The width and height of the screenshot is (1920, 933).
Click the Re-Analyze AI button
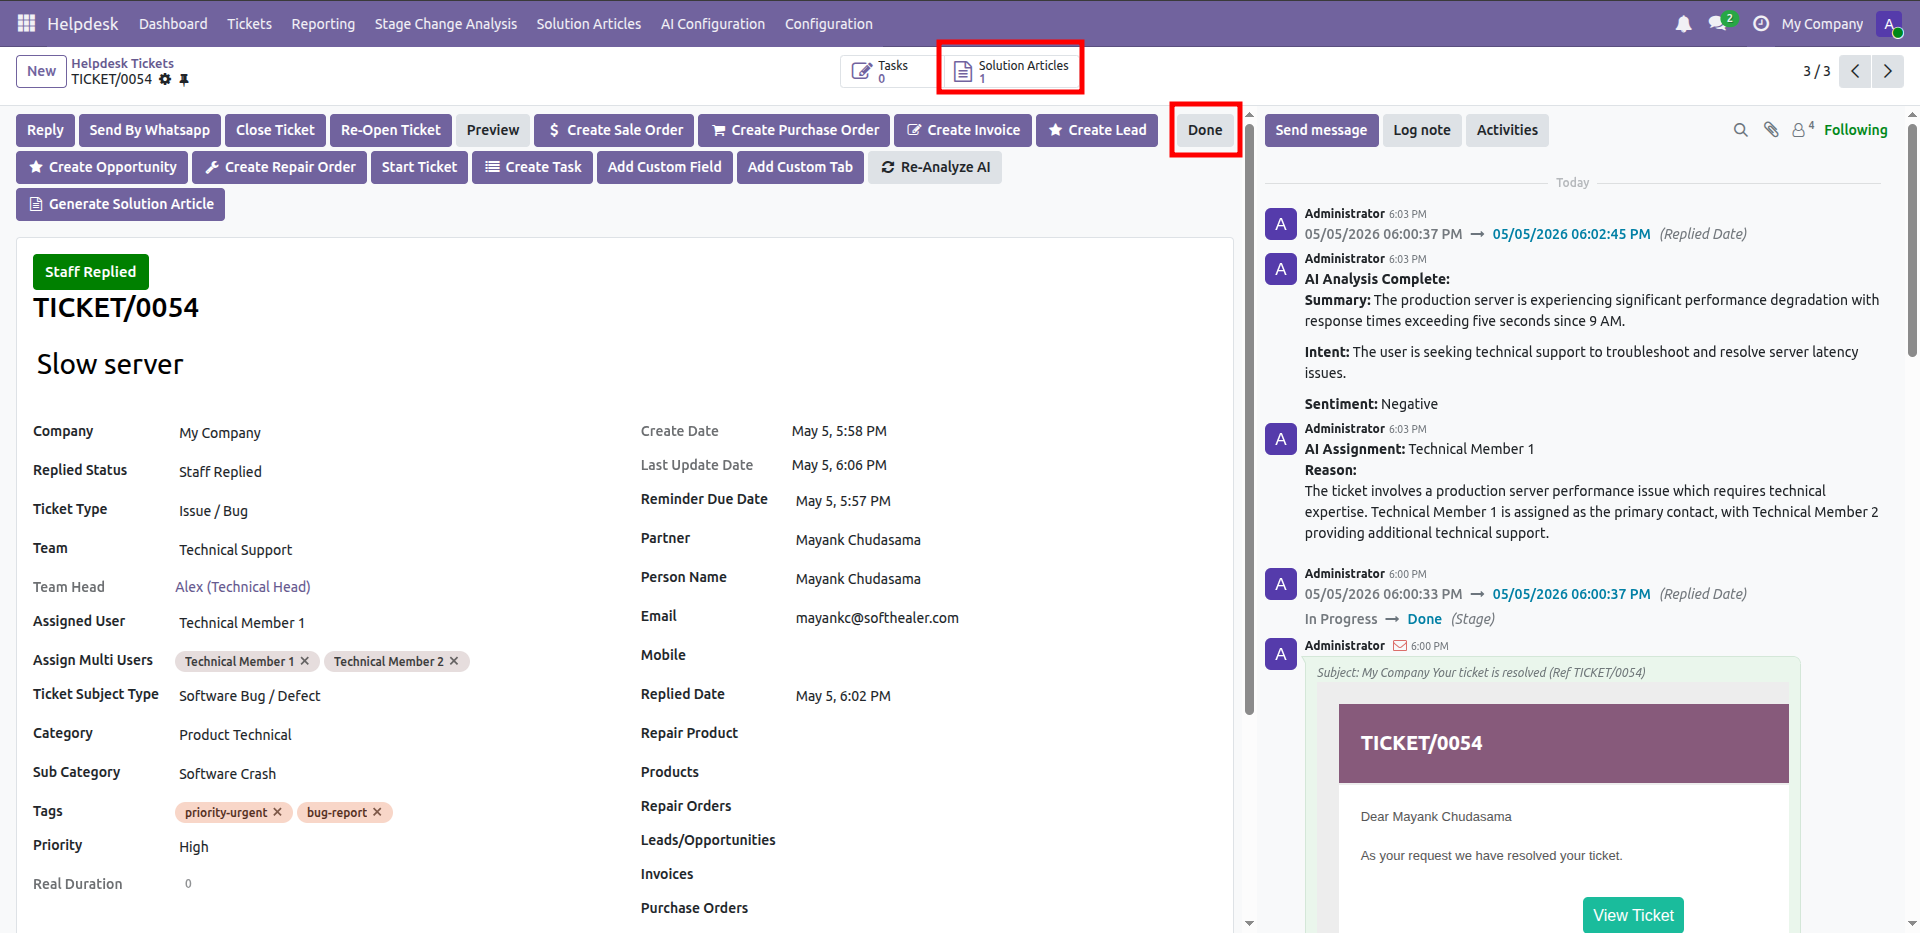[935, 167]
